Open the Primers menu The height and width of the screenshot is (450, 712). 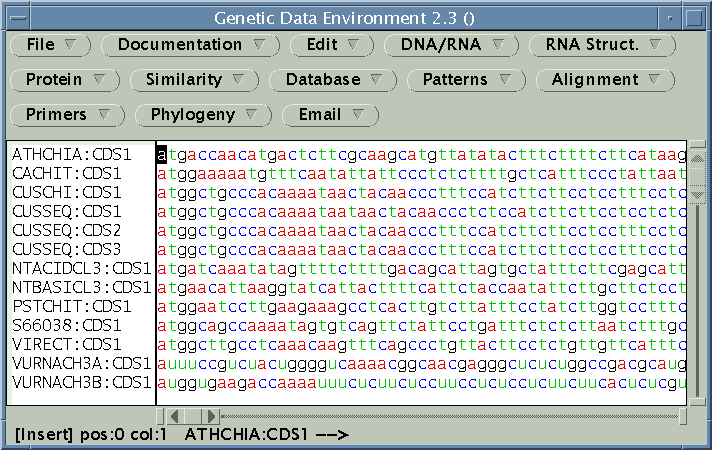67,115
